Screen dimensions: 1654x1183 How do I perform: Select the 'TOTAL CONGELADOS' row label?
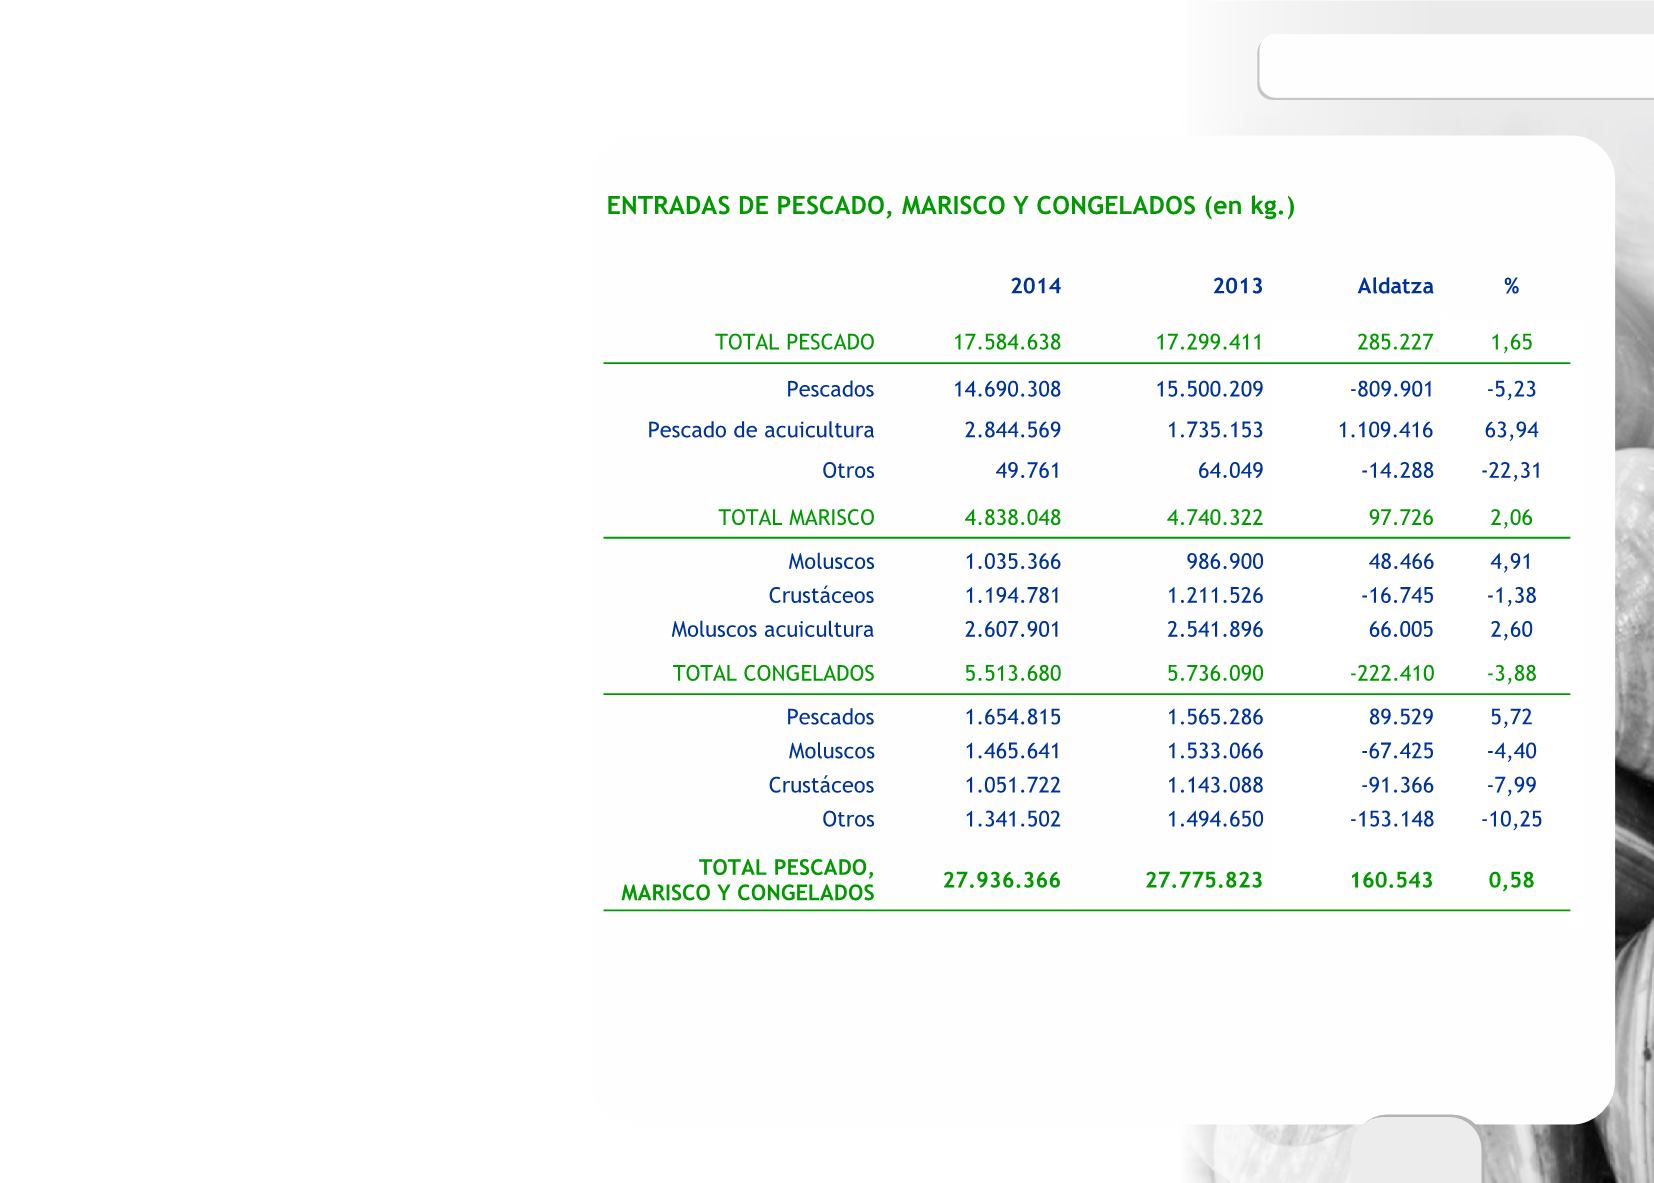coord(774,674)
